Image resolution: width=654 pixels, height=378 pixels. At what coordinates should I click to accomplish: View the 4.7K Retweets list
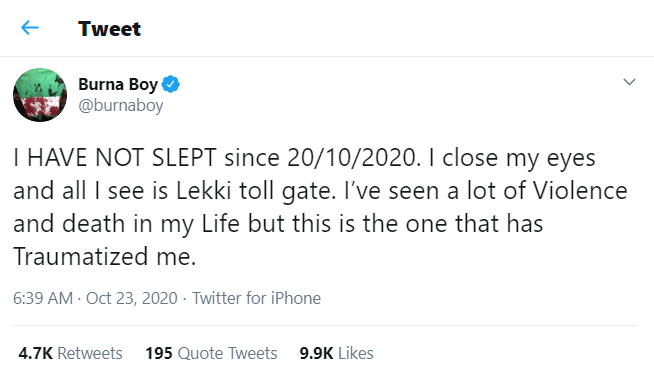70,353
